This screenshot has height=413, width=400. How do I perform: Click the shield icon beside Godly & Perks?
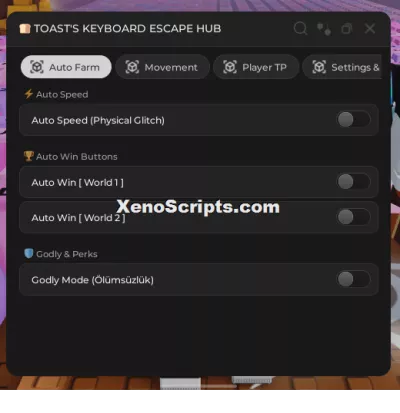(29, 254)
